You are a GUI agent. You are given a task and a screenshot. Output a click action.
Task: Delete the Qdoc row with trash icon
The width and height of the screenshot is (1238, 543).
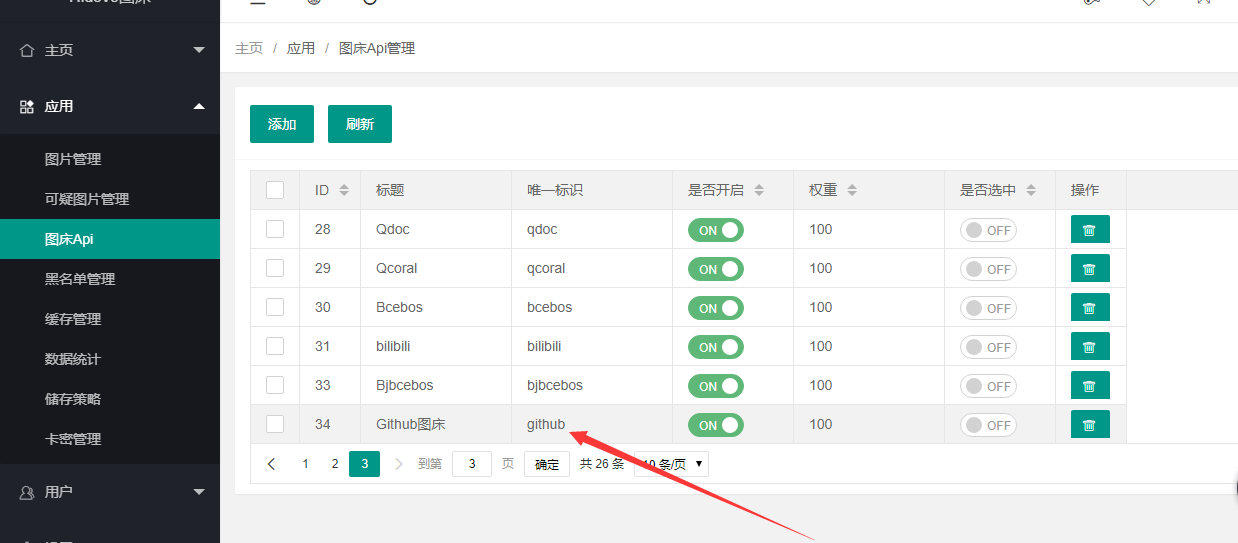tap(1090, 230)
